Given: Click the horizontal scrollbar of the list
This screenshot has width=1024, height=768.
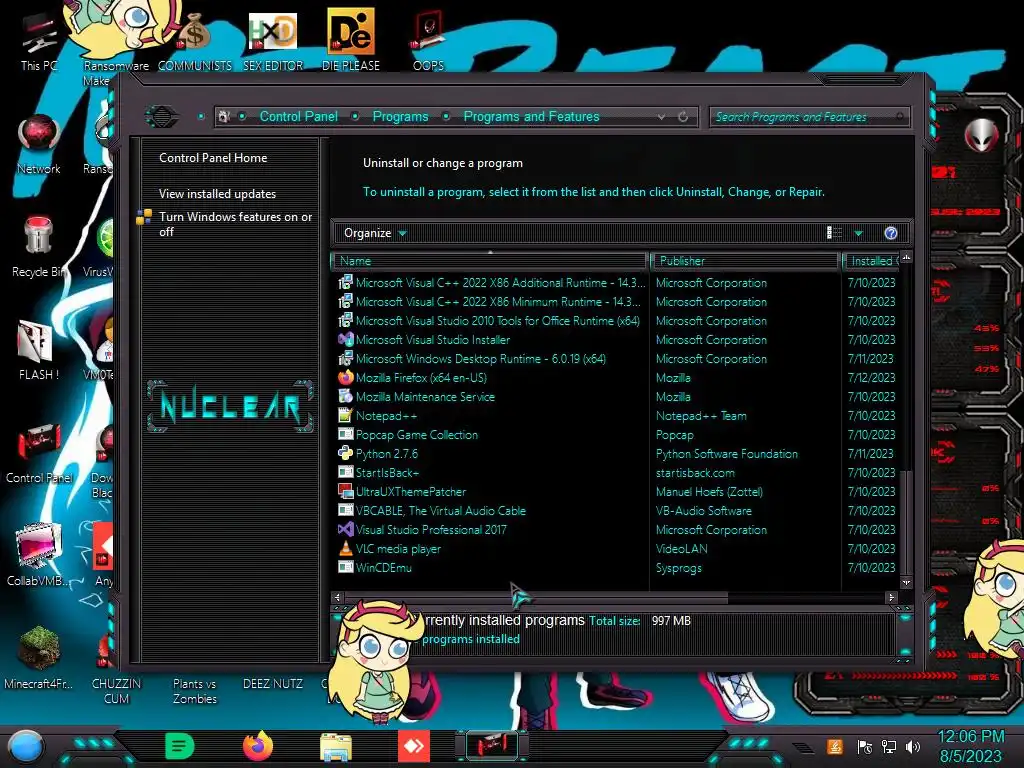Looking at the screenshot, I should 536,598.
